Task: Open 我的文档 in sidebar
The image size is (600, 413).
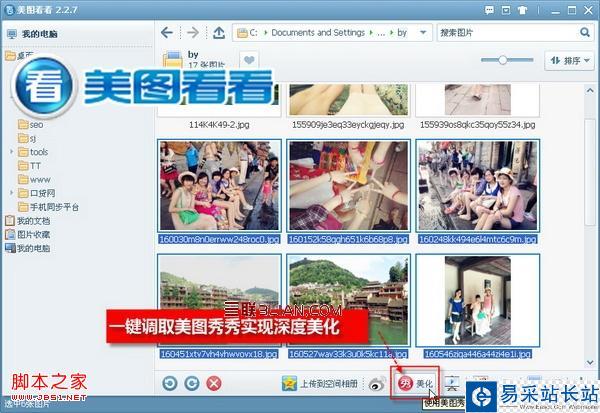Action: point(27,221)
